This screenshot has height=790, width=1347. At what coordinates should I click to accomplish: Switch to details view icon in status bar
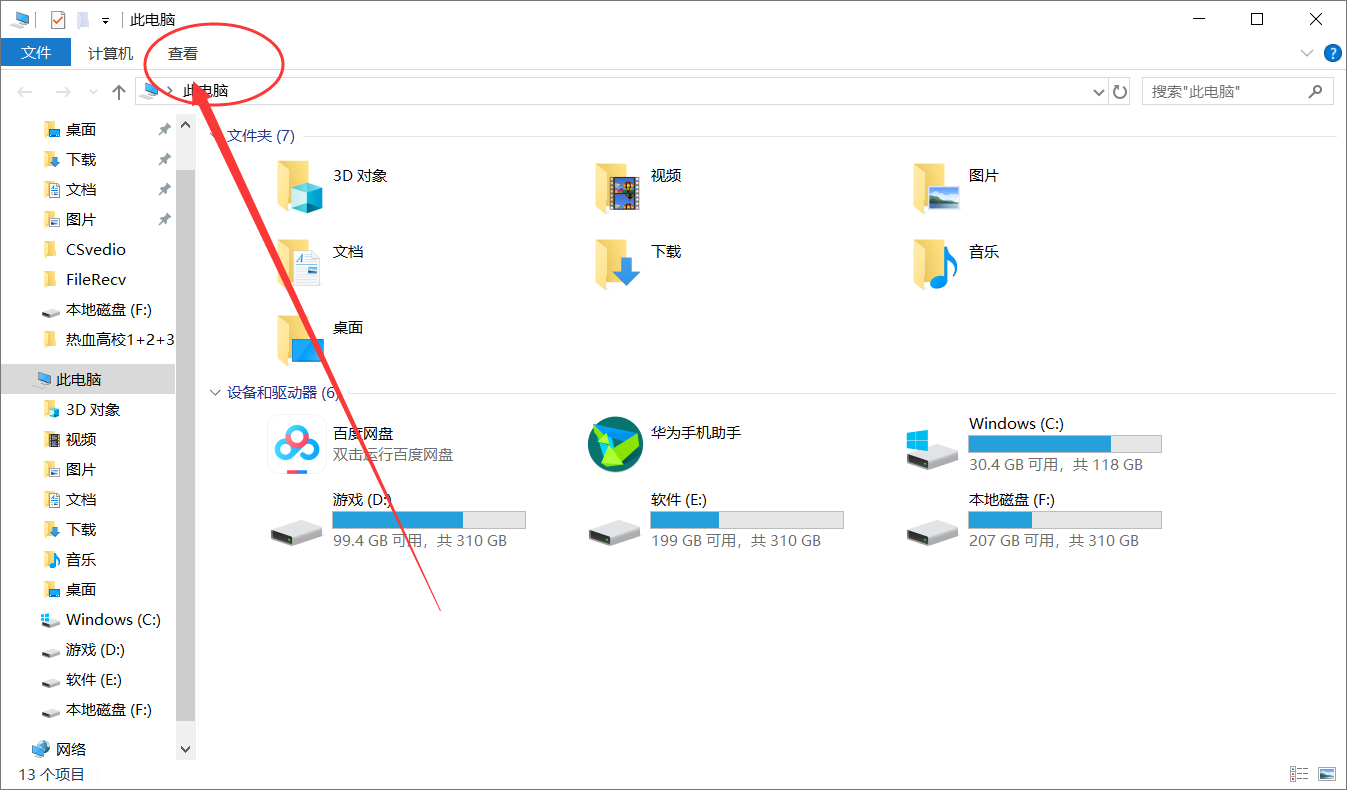pyautogui.click(x=1298, y=774)
